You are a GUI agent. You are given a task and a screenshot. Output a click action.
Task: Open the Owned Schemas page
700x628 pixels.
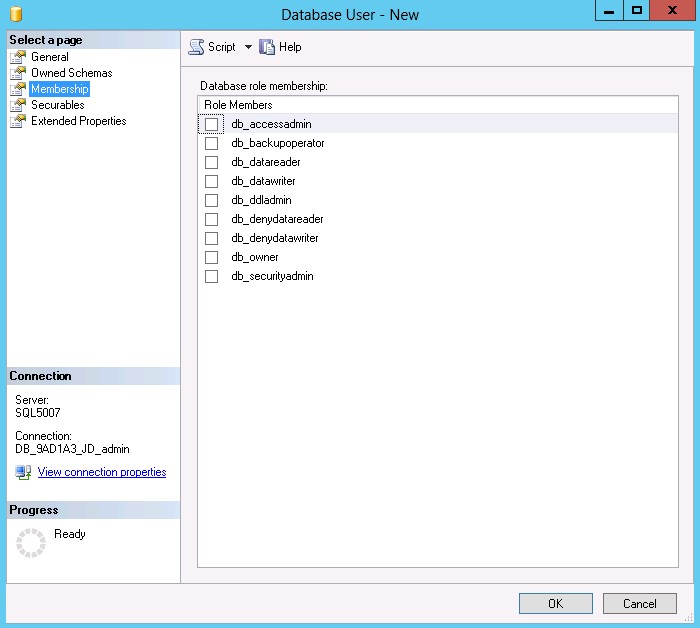coord(71,73)
